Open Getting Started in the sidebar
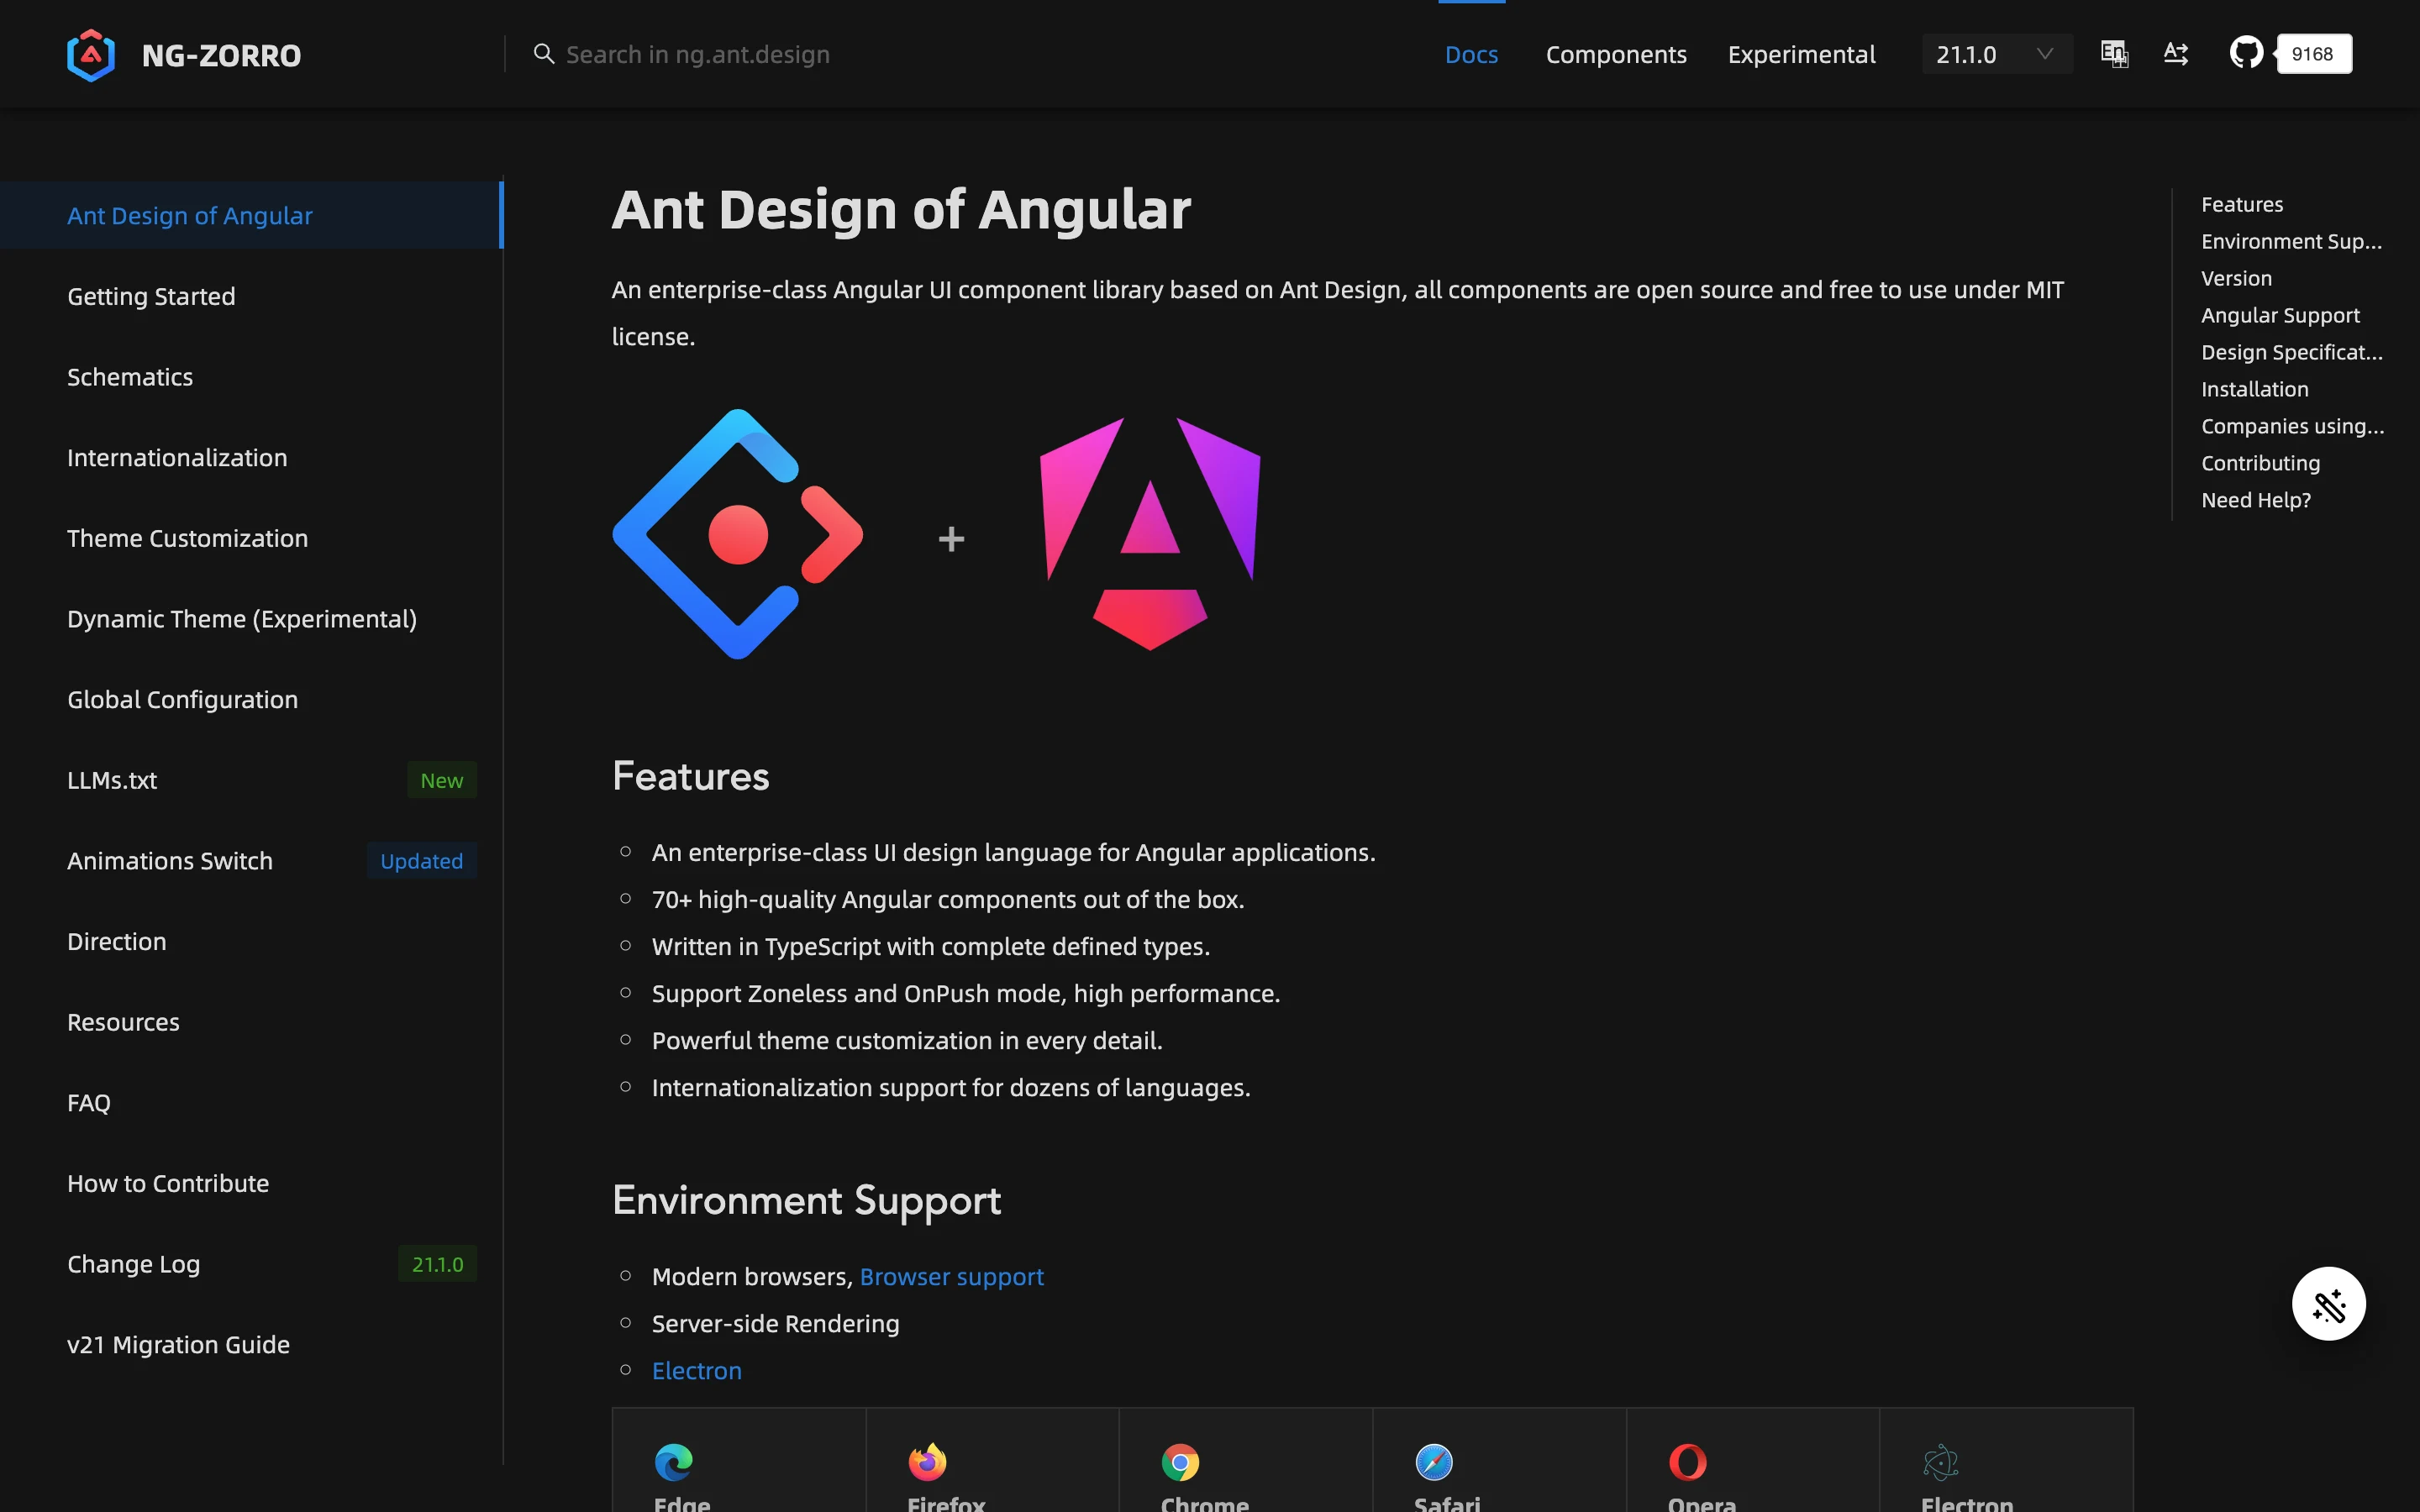2420x1512 pixels. 251,296
